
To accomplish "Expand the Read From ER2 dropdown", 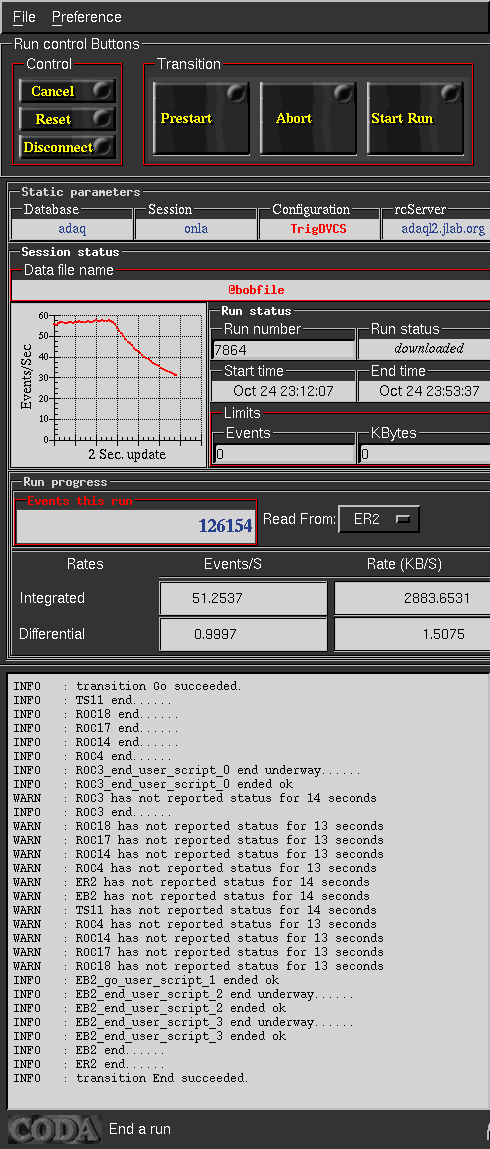I will 379,520.
